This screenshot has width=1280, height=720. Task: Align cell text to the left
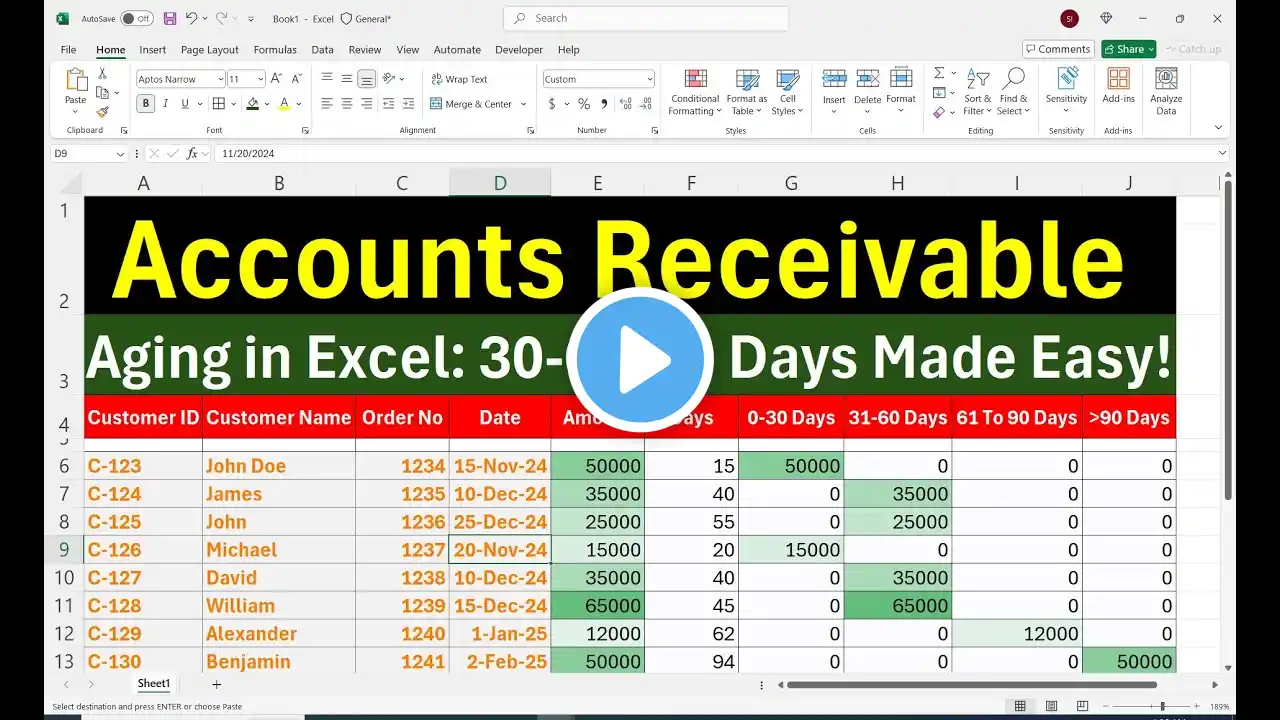(x=327, y=104)
